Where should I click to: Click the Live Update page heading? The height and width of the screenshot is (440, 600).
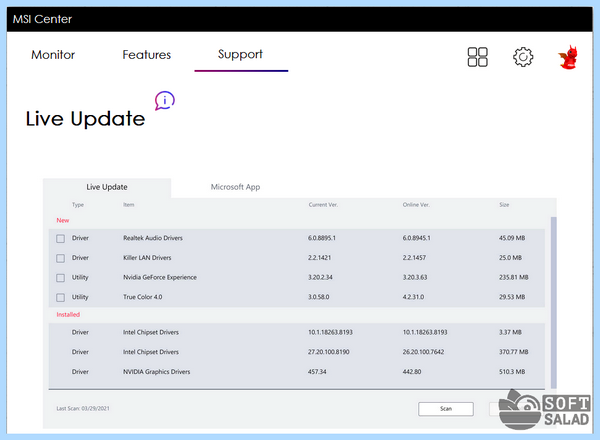[x=85, y=119]
